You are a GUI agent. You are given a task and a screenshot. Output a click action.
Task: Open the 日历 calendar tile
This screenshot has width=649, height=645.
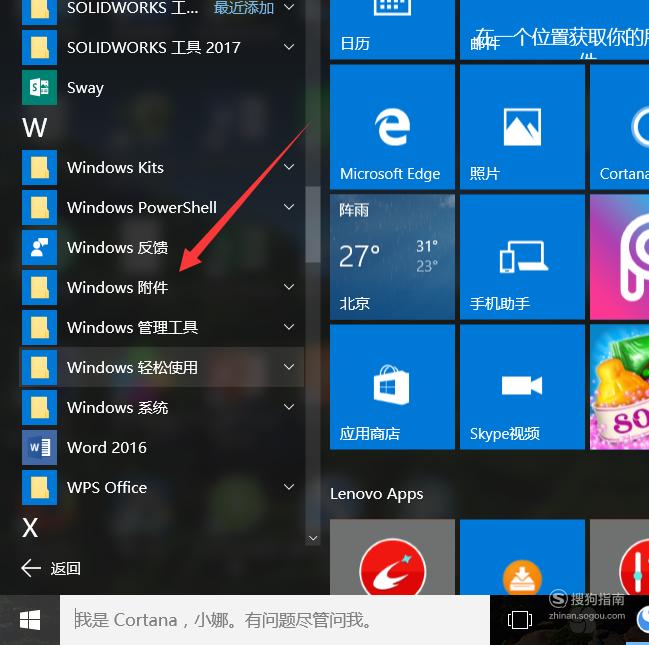tap(392, 30)
